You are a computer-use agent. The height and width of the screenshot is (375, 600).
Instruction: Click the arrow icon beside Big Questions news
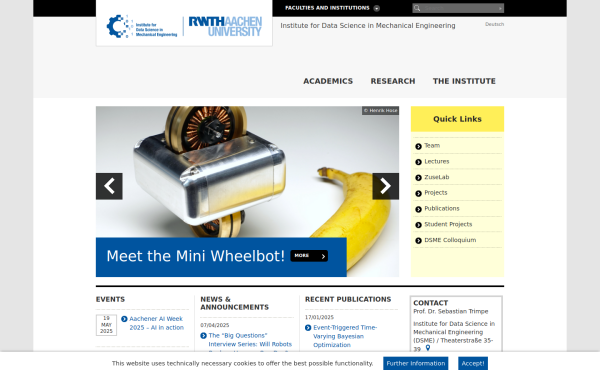pyautogui.click(x=204, y=336)
